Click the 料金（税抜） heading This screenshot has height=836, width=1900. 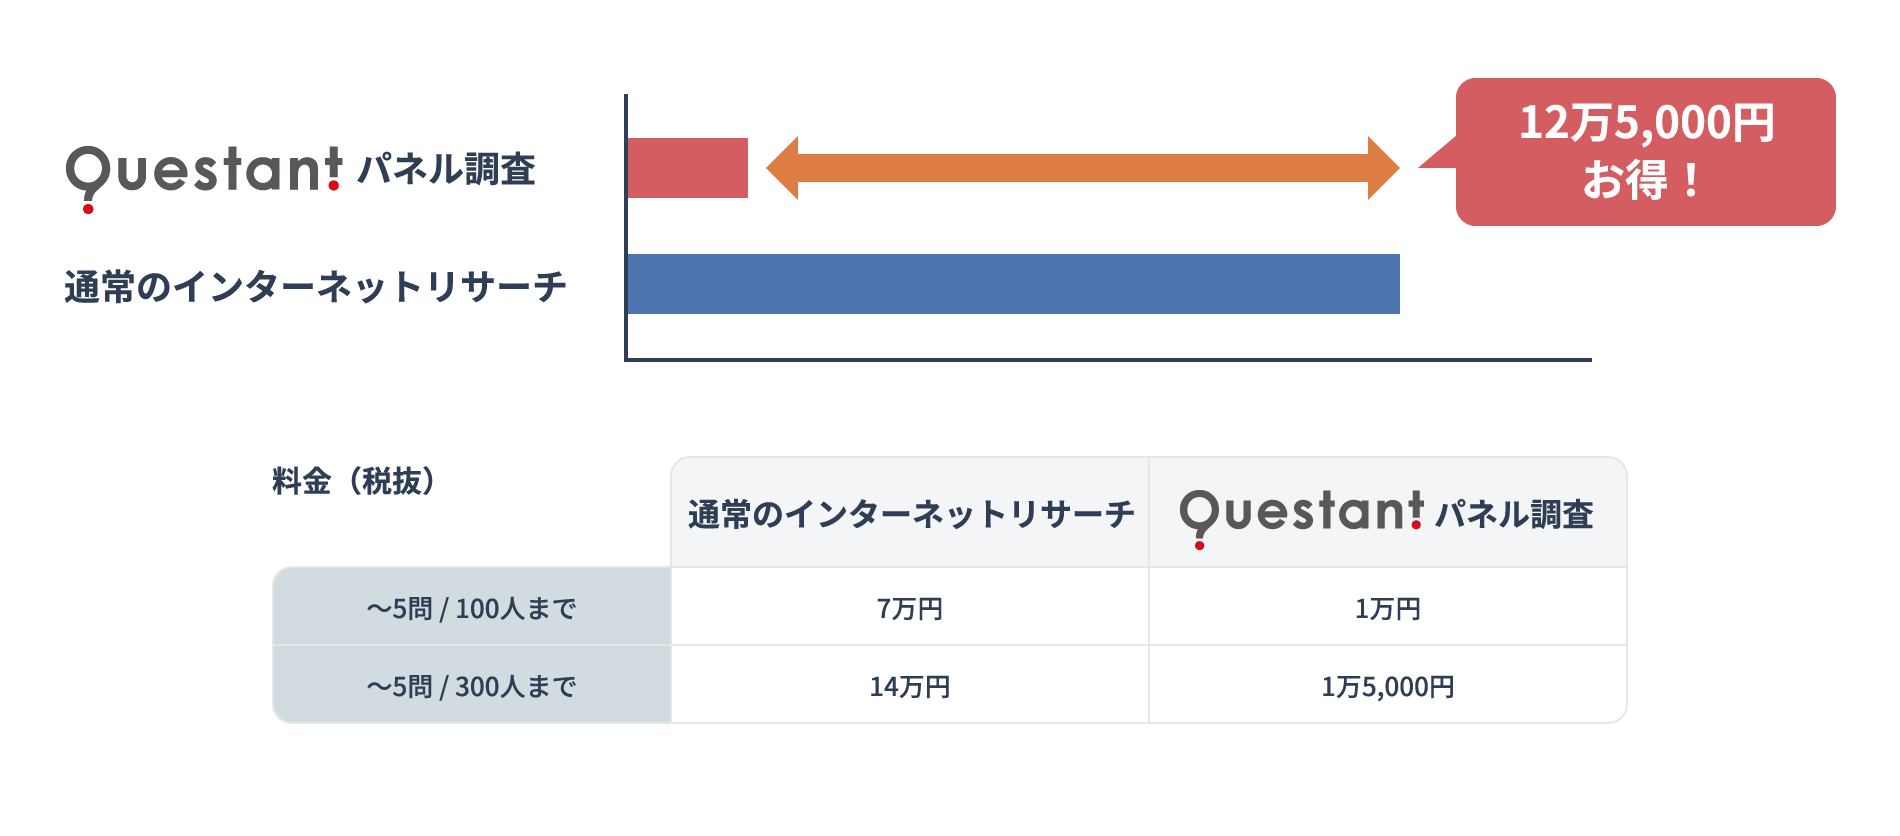point(354,481)
